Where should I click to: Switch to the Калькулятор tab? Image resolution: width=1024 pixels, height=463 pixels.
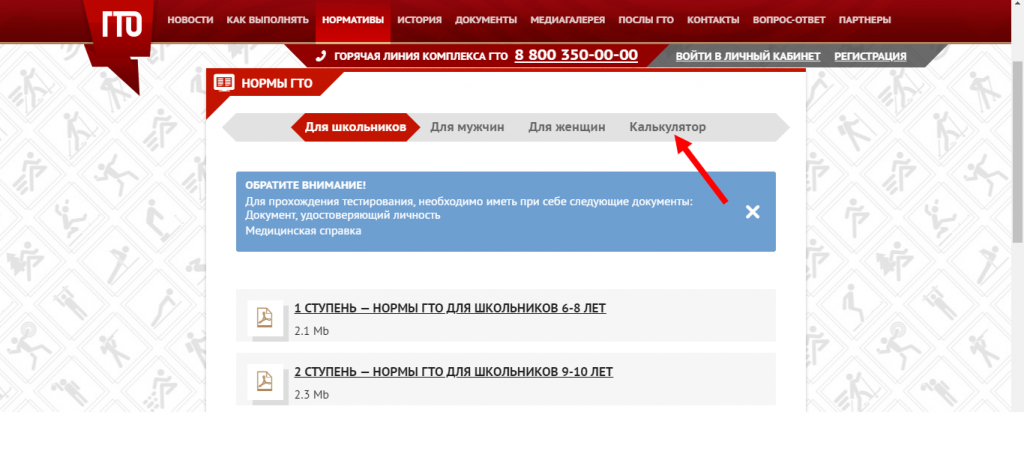(x=667, y=127)
